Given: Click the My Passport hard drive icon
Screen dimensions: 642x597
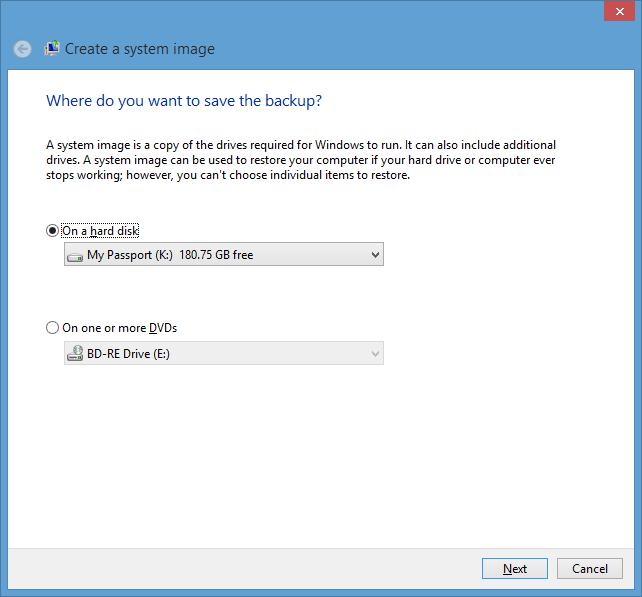Looking at the screenshot, I should pyautogui.click(x=75, y=257).
